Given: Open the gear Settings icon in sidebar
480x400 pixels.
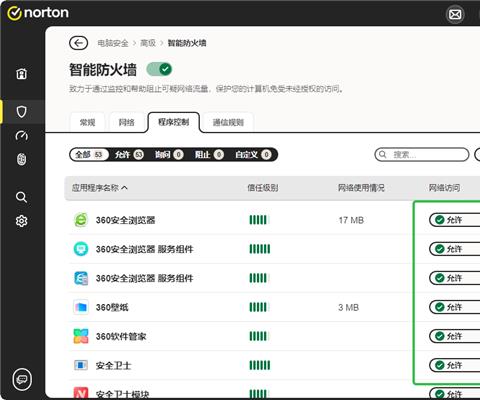Looking at the screenshot, I should (x=22, y=221).
